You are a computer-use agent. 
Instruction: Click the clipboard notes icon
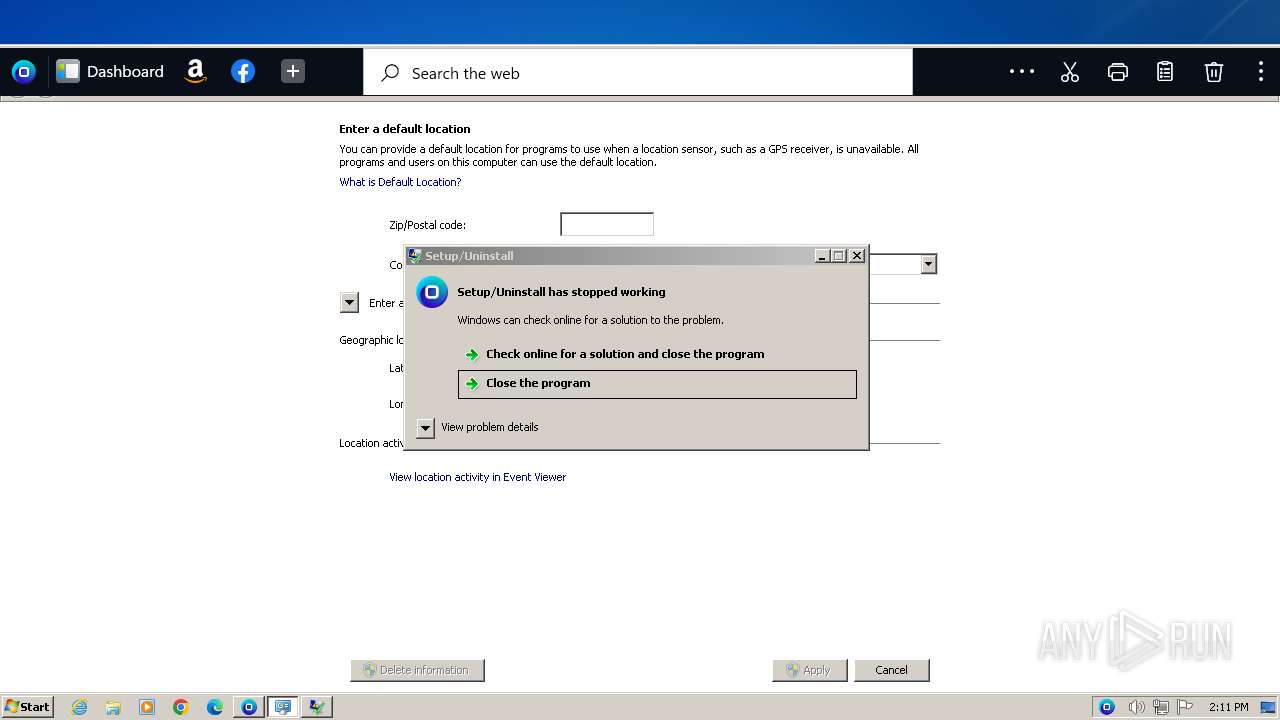point(1165,72)
